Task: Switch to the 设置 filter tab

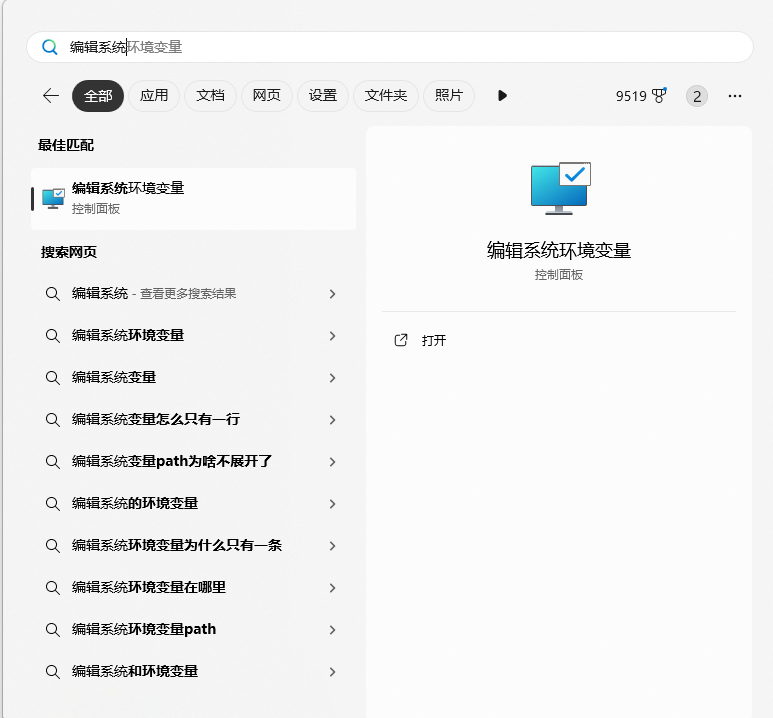Action: tap(322, 96)
